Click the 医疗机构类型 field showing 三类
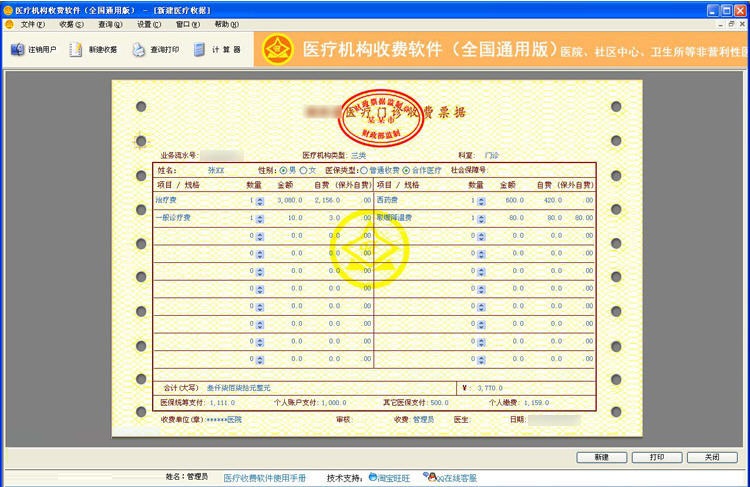Viewport: 750px width, 487px height. tap(358, 155)
